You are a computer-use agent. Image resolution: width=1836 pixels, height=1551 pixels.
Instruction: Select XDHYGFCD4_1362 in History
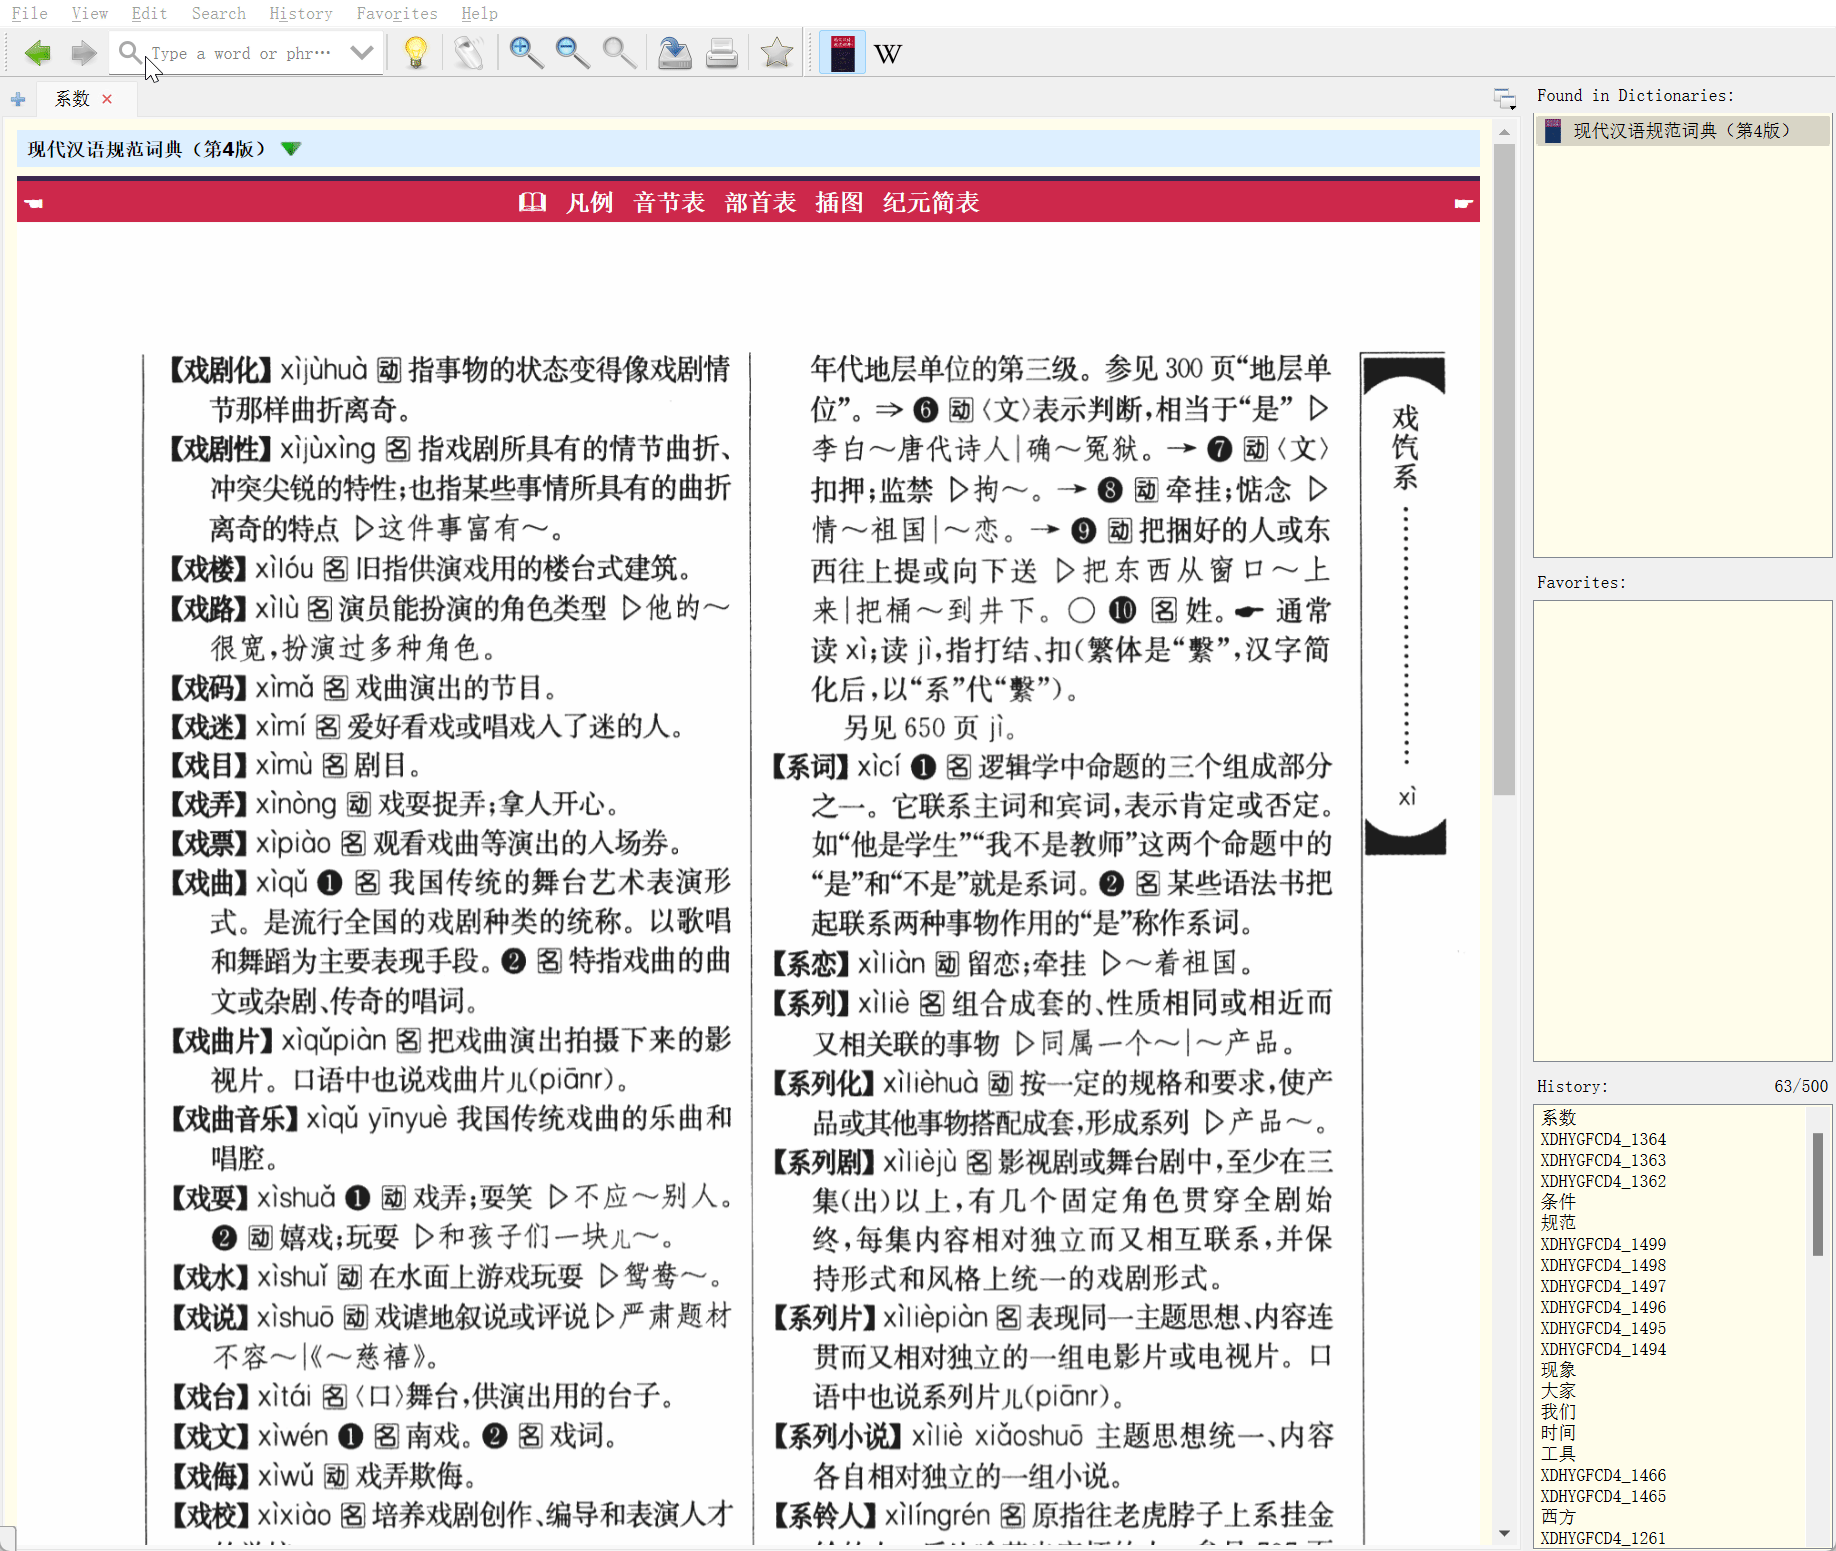1603,1181
